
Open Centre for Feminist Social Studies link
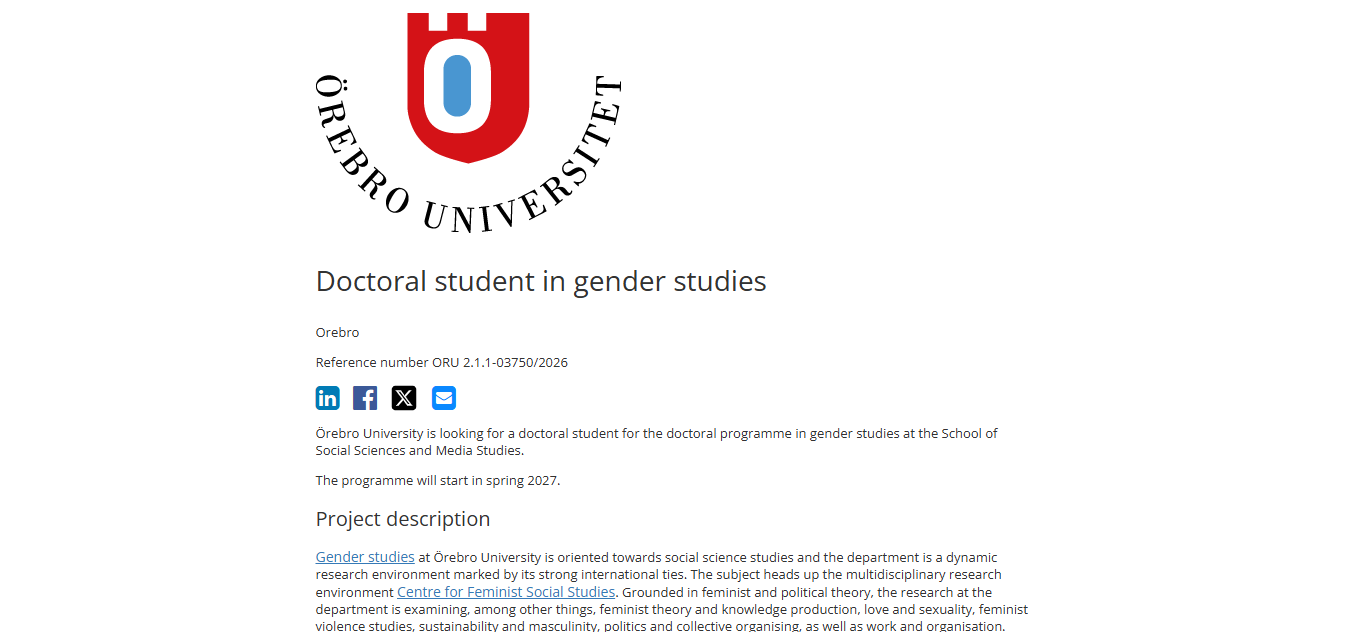point(506,592)
